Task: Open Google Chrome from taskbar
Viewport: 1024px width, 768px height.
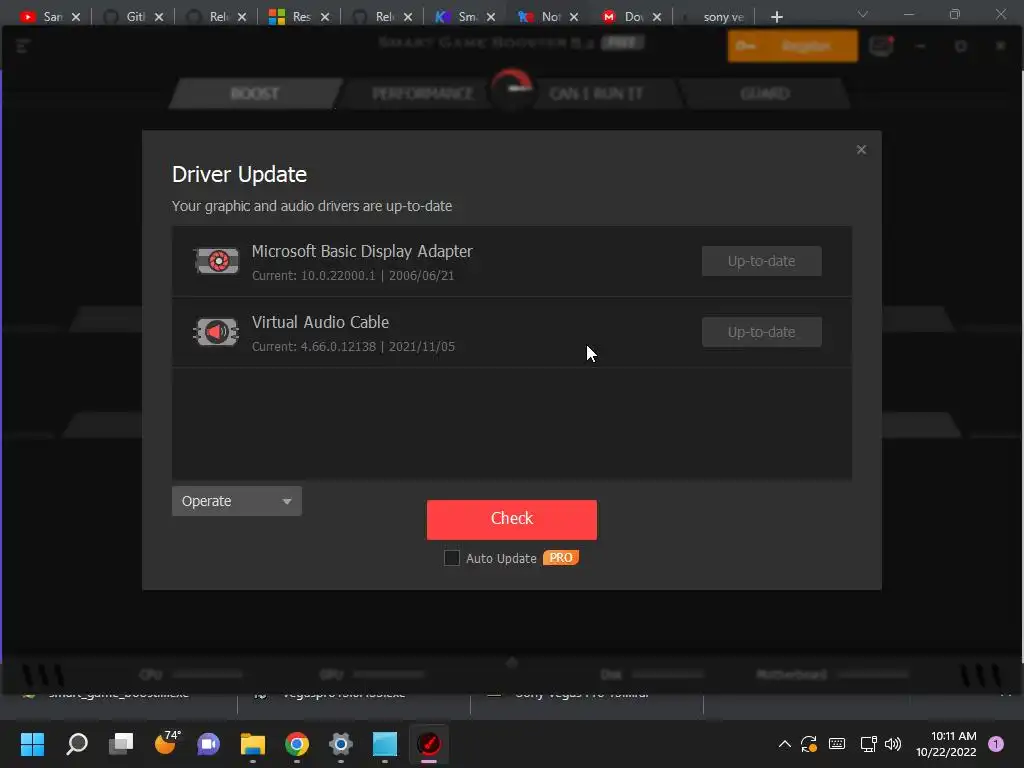Action: [x=296, y=744]
